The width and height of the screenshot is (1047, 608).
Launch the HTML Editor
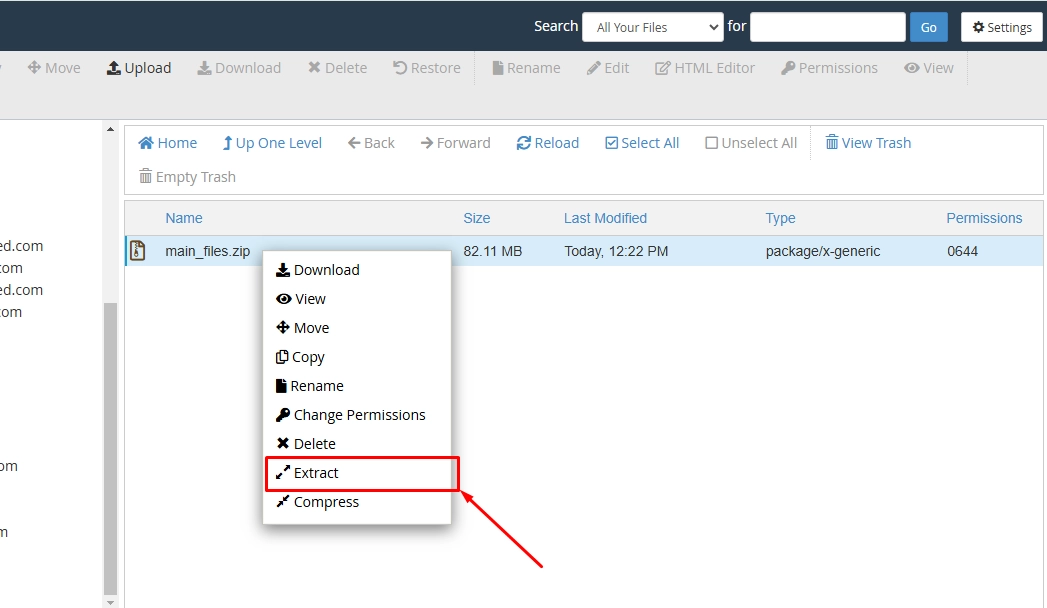[x=704, y=68]
